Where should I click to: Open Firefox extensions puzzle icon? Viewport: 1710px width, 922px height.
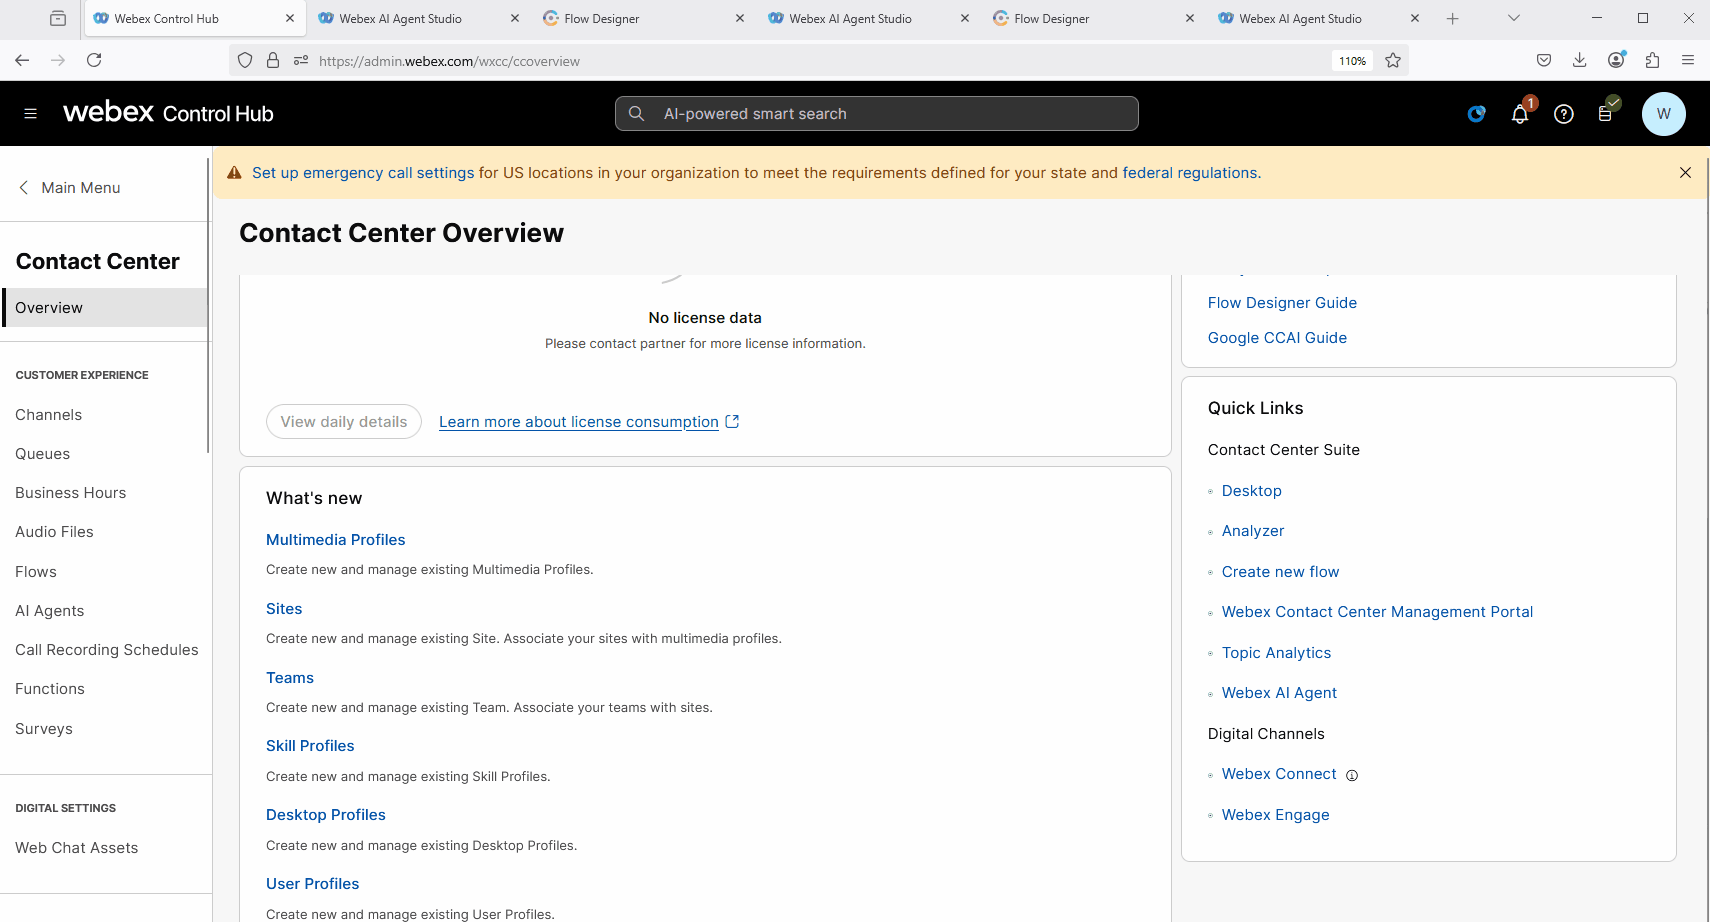pyautogui.click(x=1652, y=60)
